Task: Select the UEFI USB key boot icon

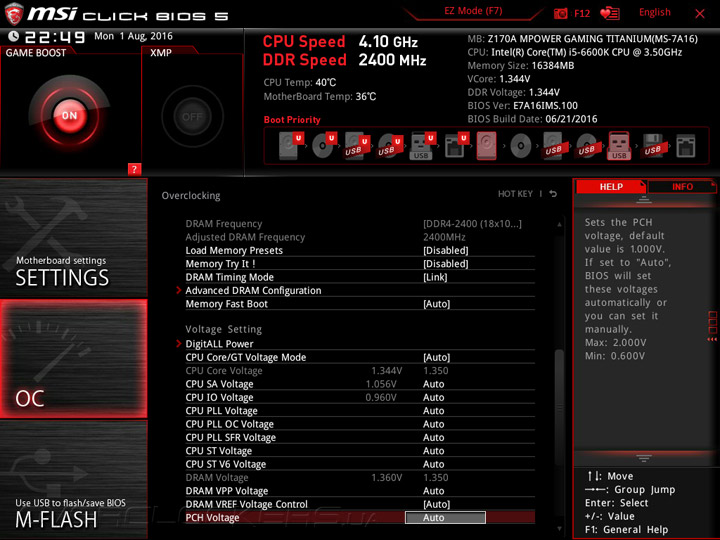Action: pos(422,146)
